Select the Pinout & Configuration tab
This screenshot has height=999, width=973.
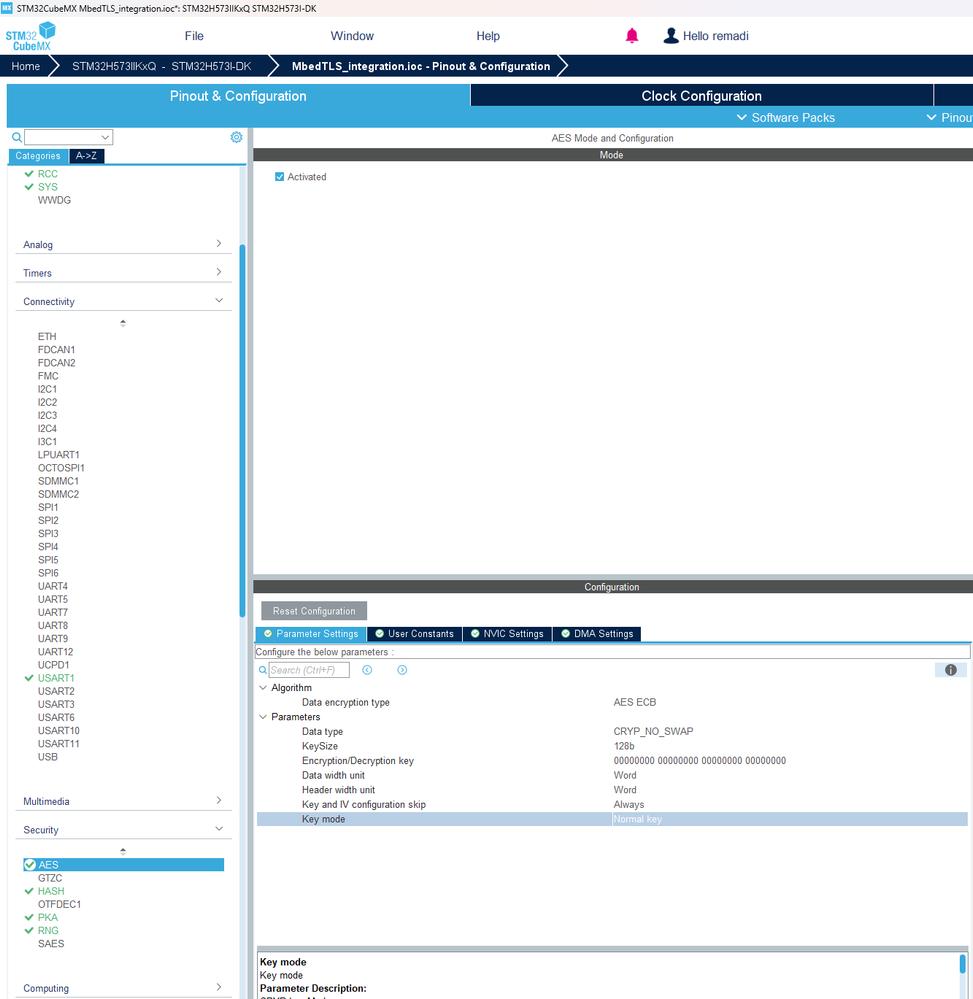pyautogui.click(x=238, y=96)
